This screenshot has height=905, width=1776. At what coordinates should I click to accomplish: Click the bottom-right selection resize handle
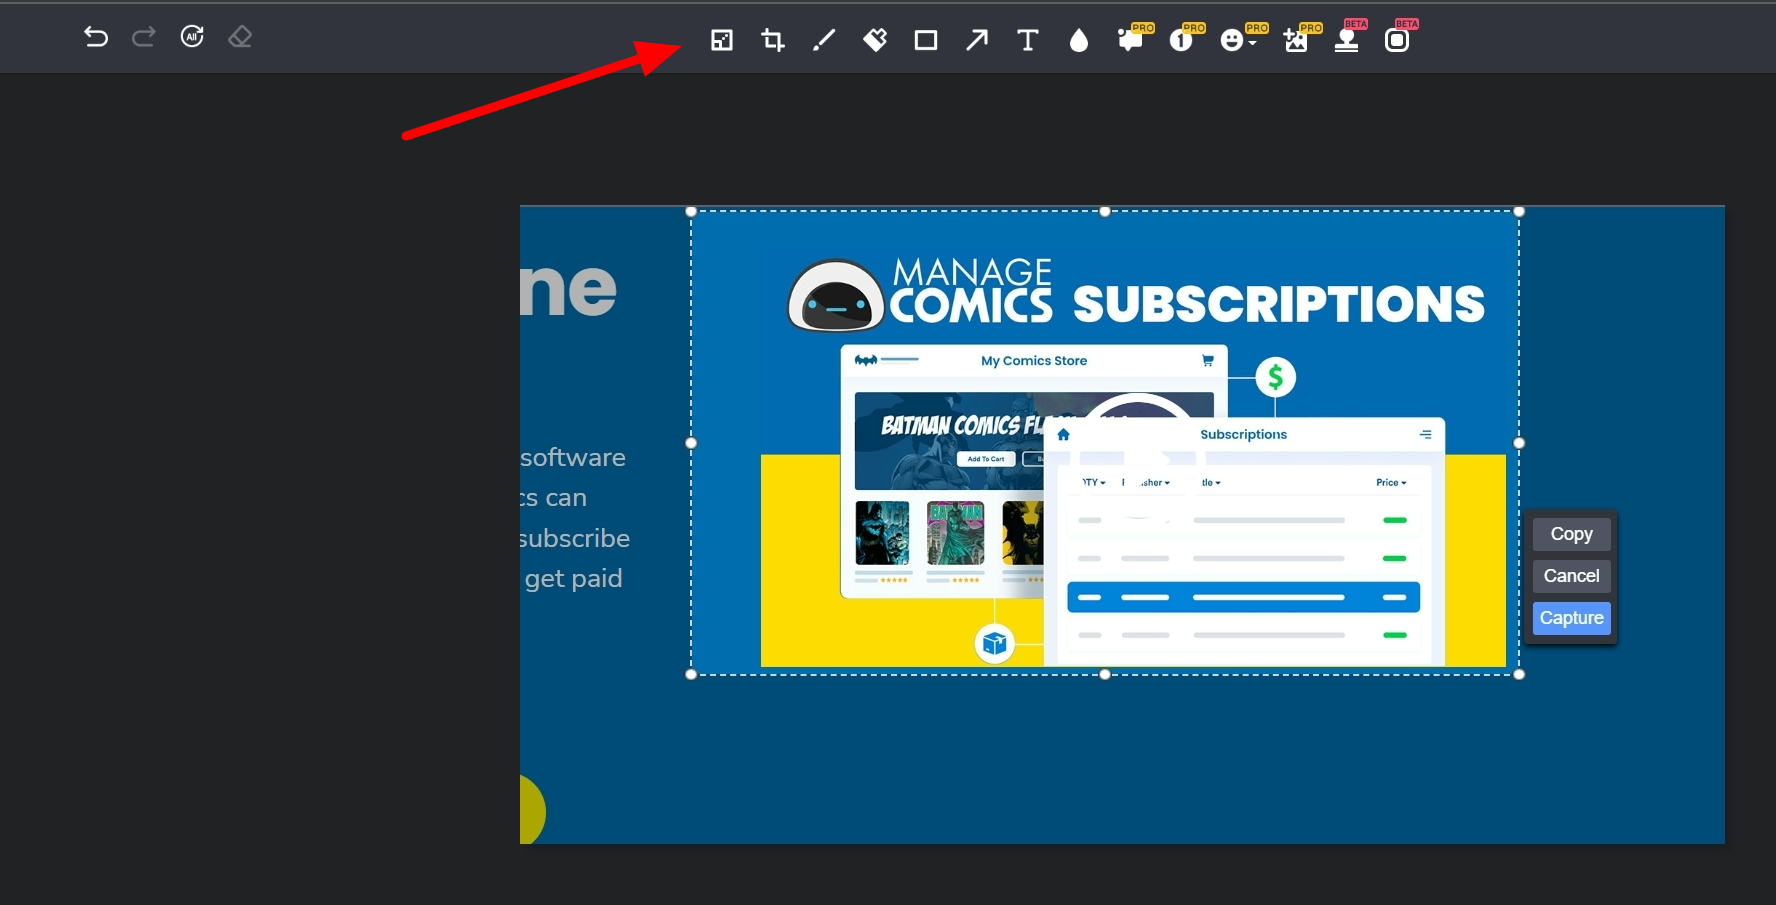tap(1519, 674)
